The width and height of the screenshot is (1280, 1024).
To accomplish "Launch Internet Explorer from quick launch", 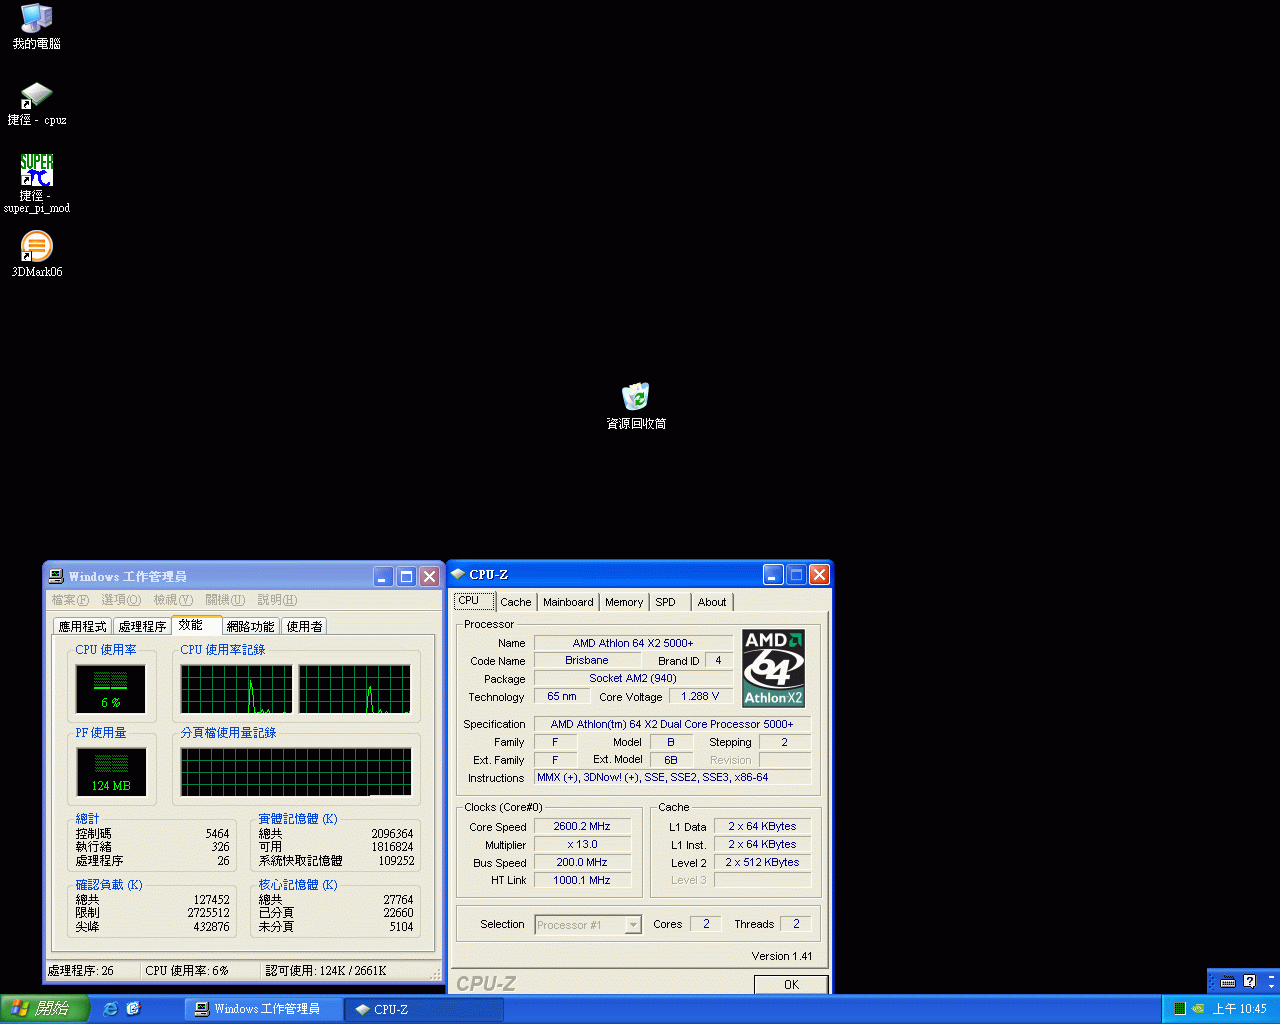I will pyautogui.click(x=110, y=1009).
